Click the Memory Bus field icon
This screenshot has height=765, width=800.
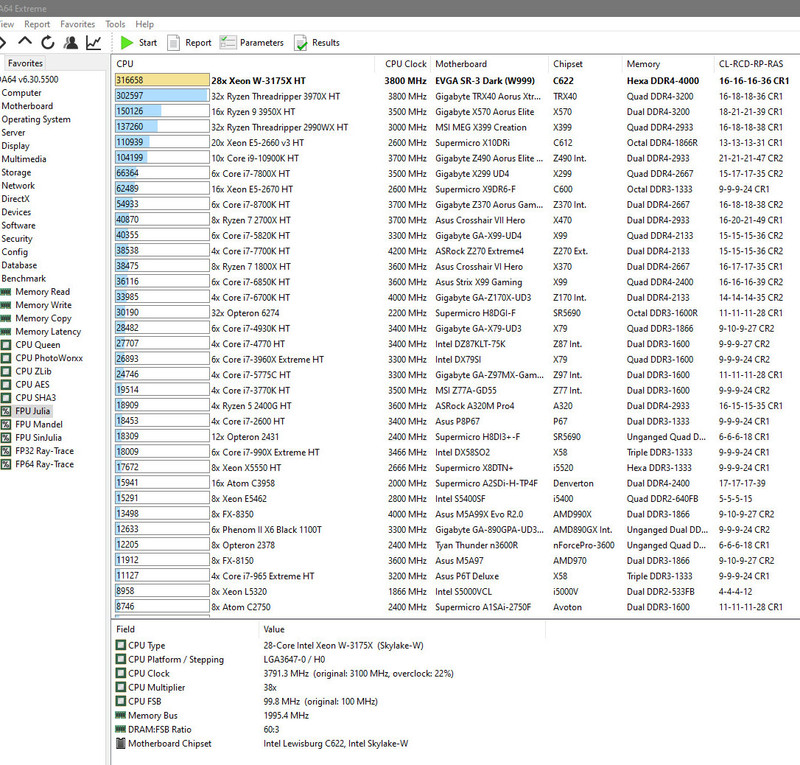[121, 715]
